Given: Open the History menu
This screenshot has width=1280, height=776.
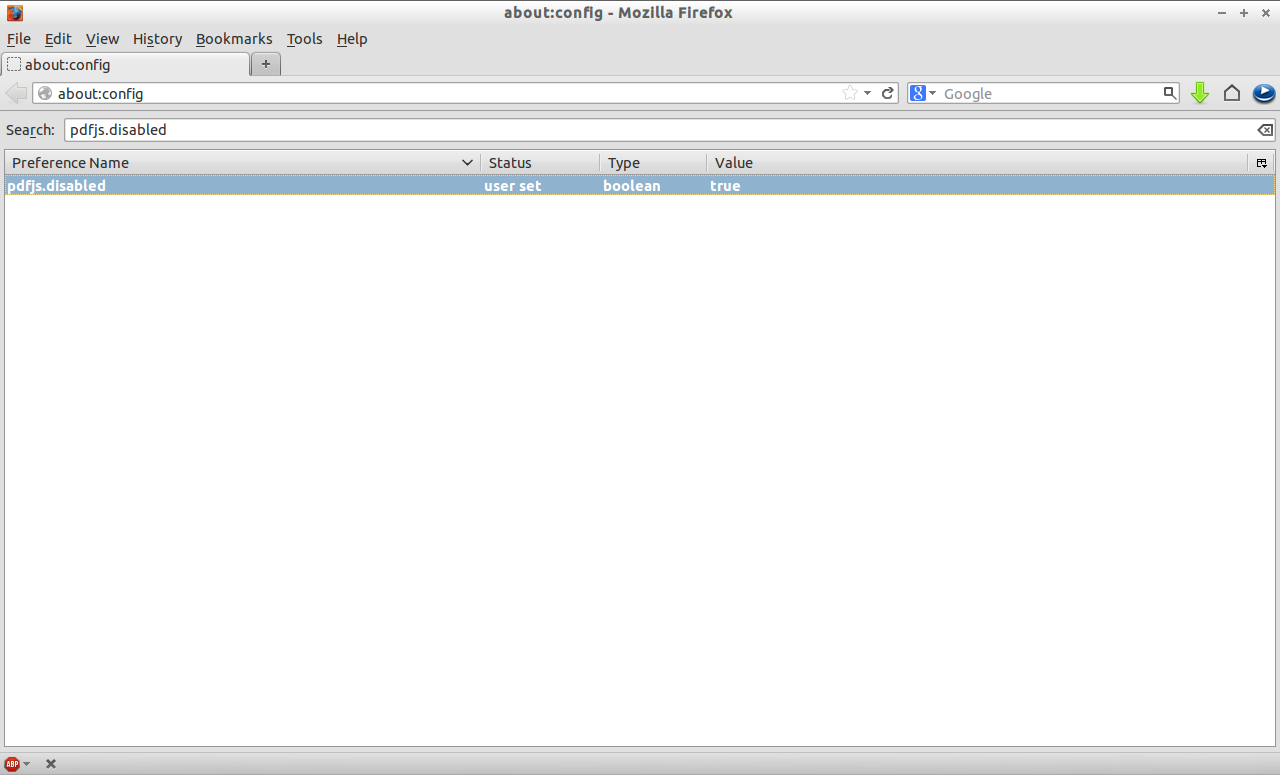Looking at the screenshot, I should (157, 39).
